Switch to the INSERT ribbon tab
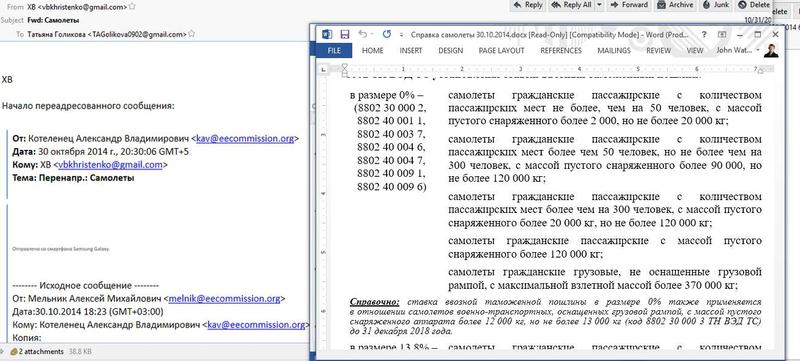Image resolution: width=800 pixels, height=361 pixels. click(x=411, y=50)
